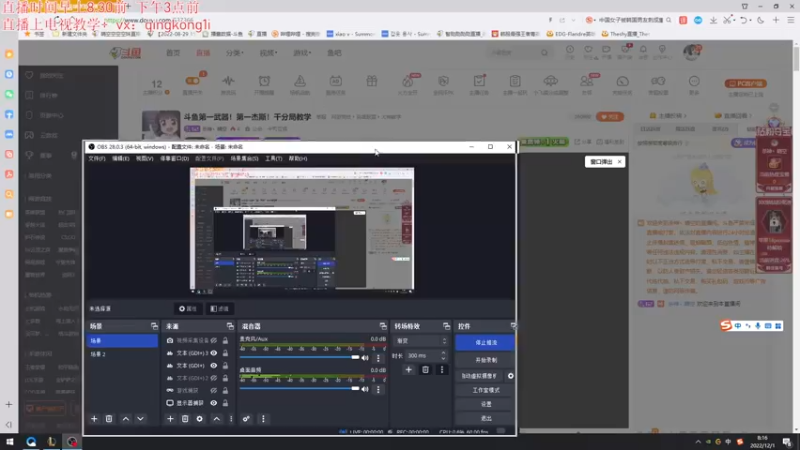Open the Video dropdown in Douyu navigation

(x=268, y=53)
